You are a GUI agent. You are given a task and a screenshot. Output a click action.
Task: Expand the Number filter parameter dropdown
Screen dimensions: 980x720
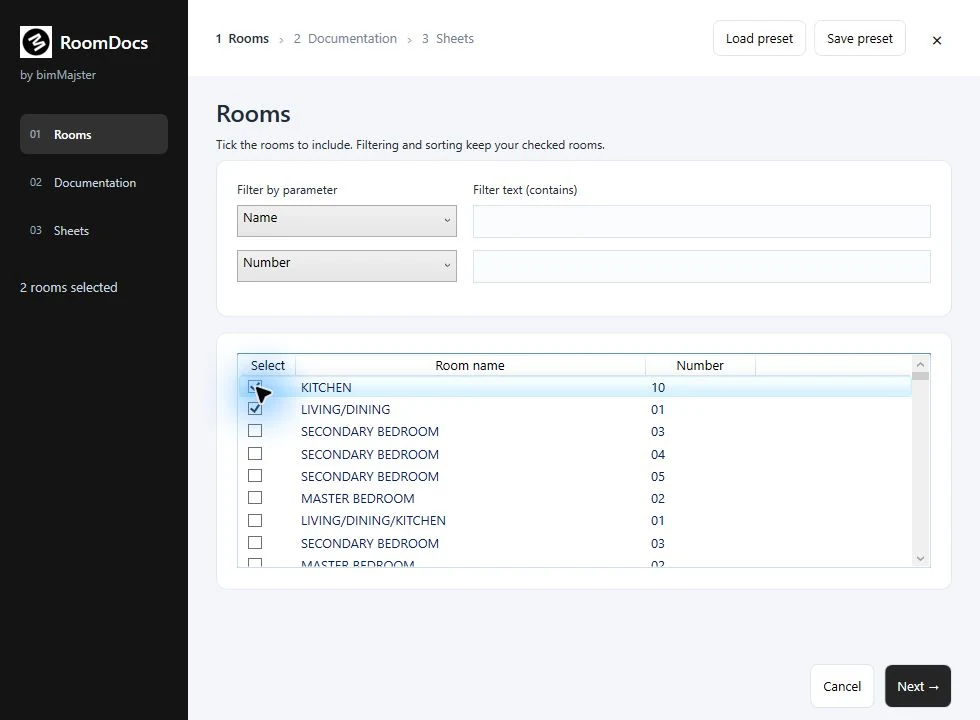point(347,266)
